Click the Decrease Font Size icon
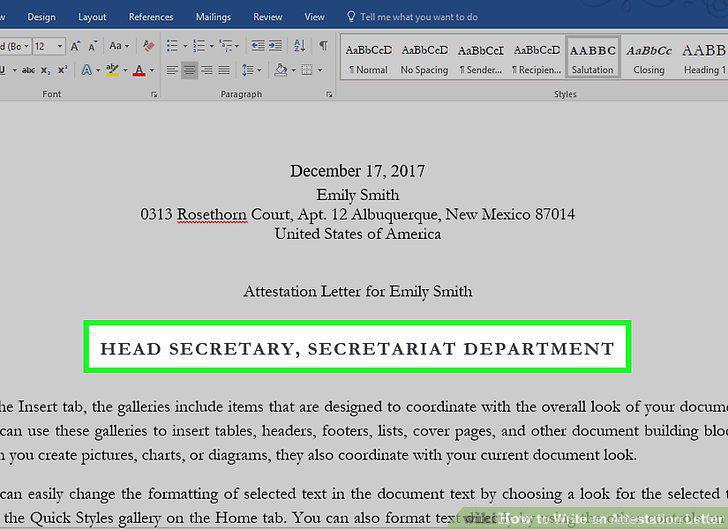The height and width of the screenshot is (529, 728). [x=92, y=46]
